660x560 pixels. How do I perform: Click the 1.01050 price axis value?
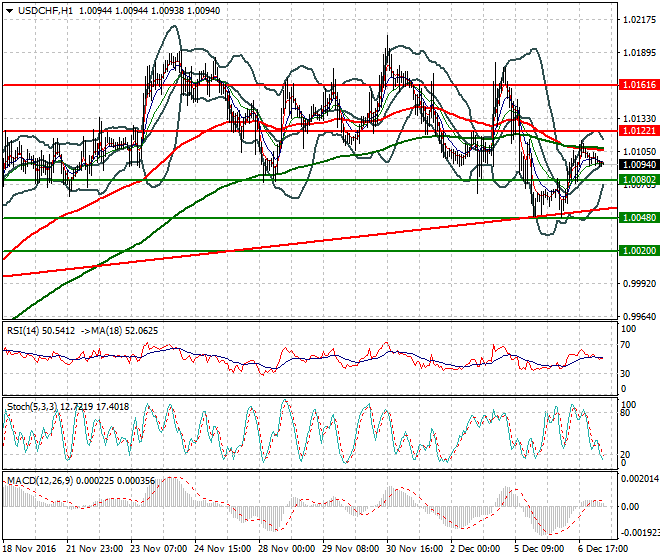tap(639, 152)
